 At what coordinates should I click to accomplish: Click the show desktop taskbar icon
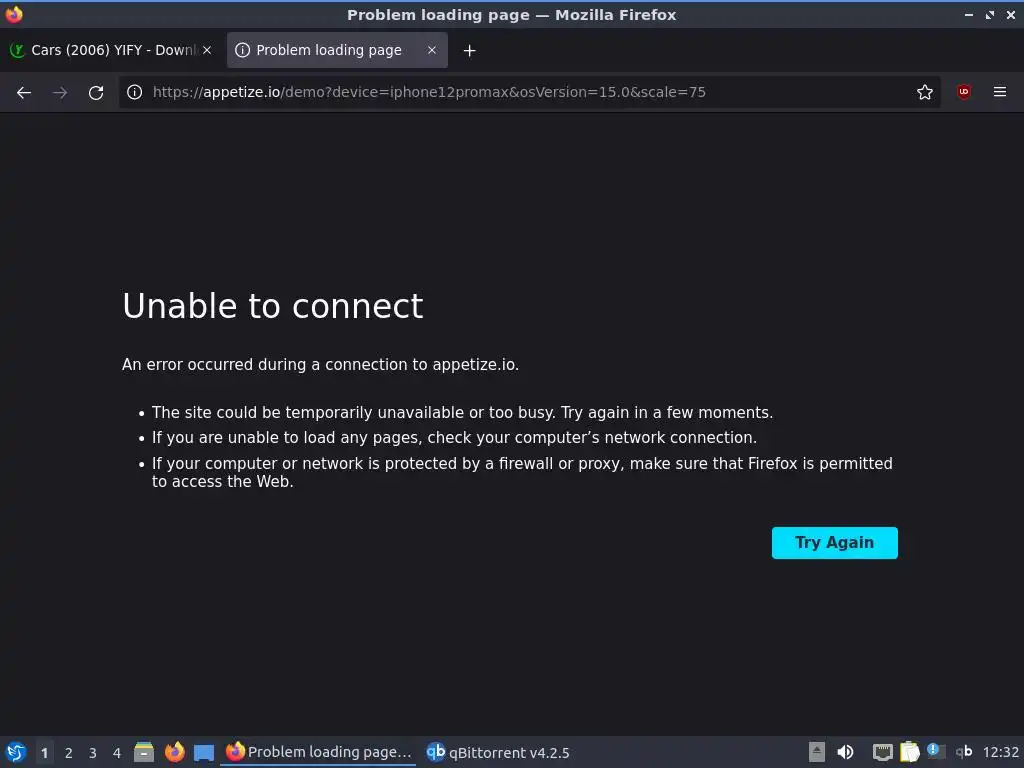pos(204,753)
